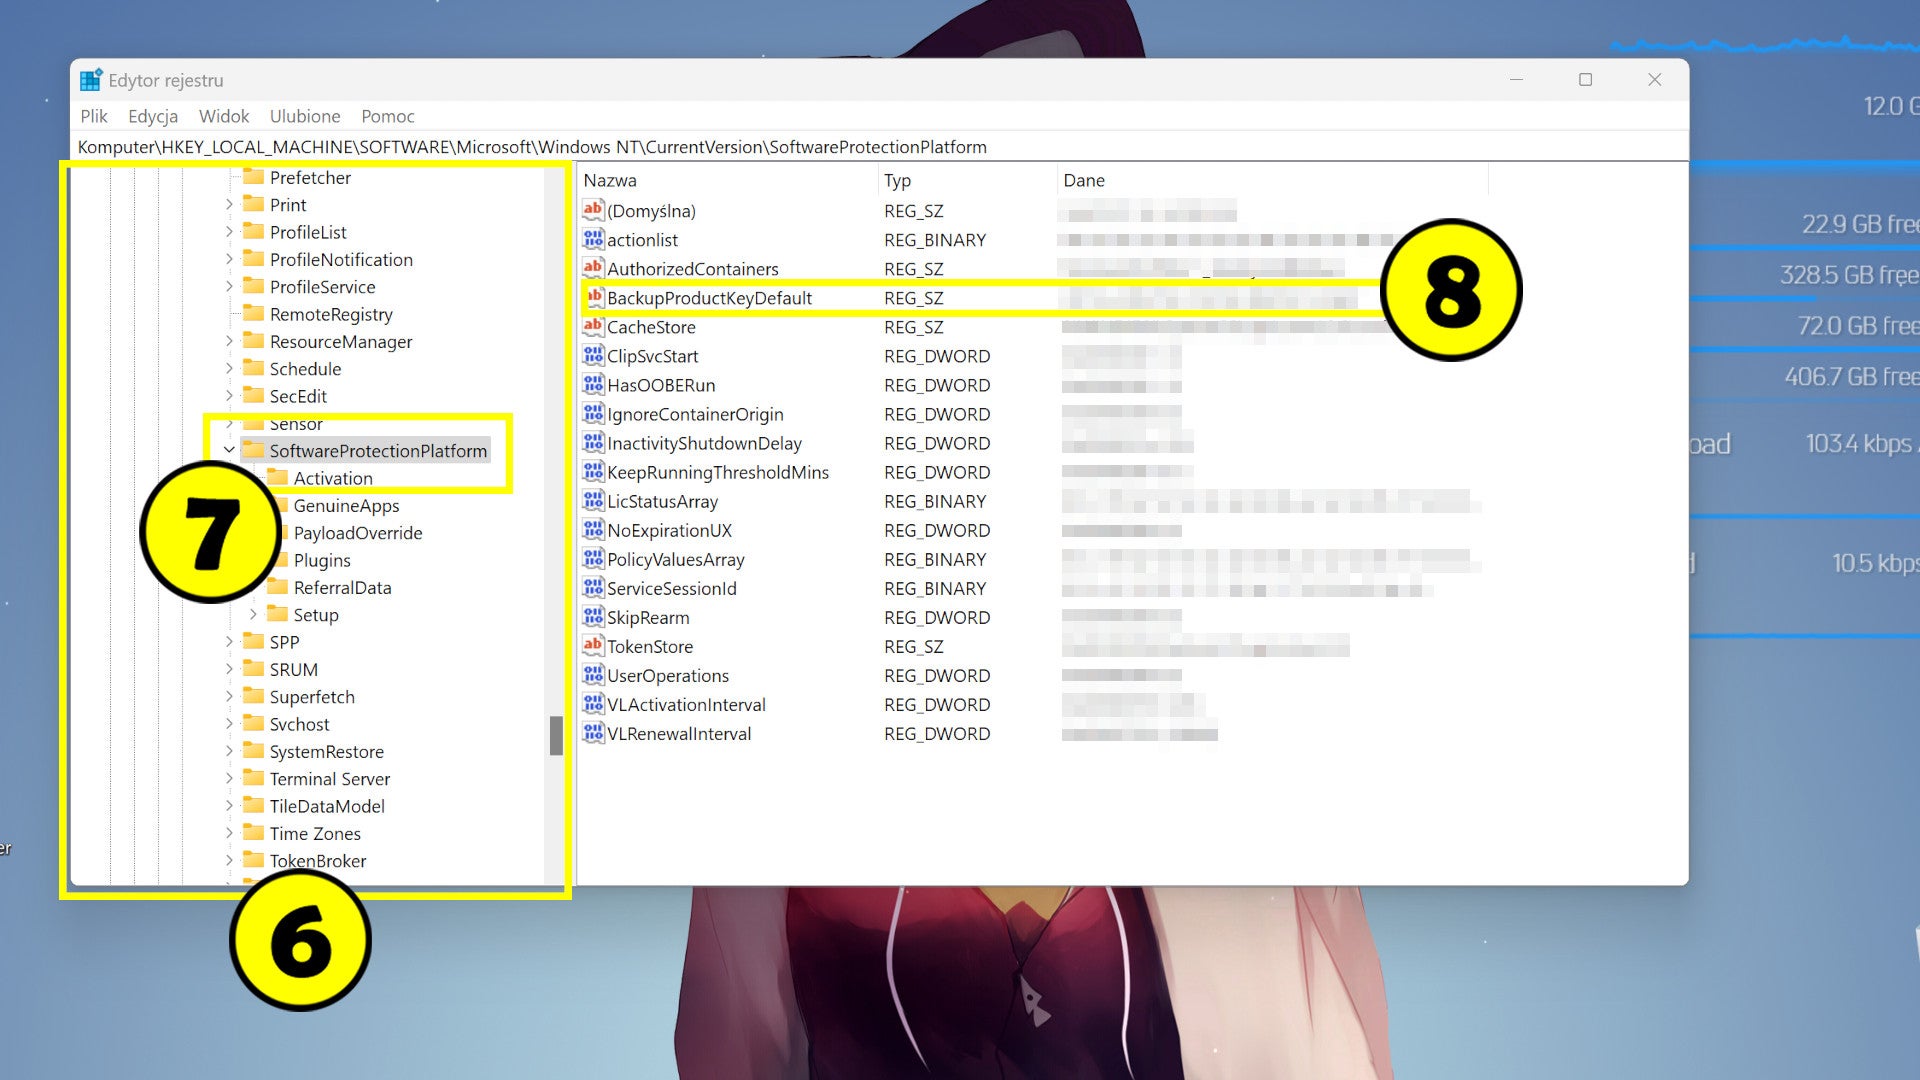Maximize the Edytor rejestru window
1920x1080 pixels.
tap(1585, 80)
